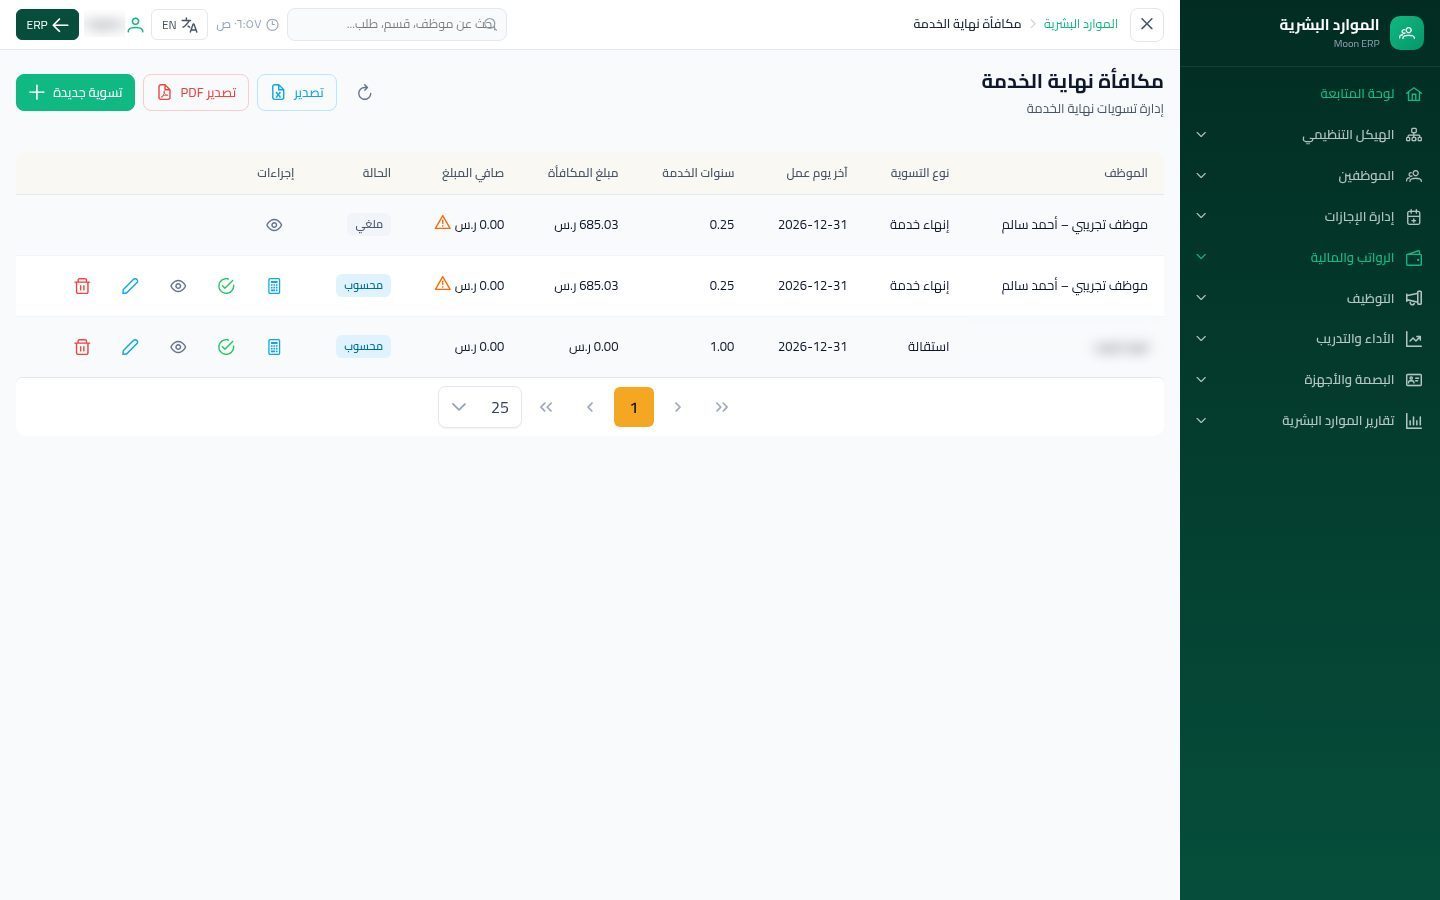Click the pencil icon on the محسوب termination row
The height and width of the screenshot is (900, 1440).
tap(130, 286)
